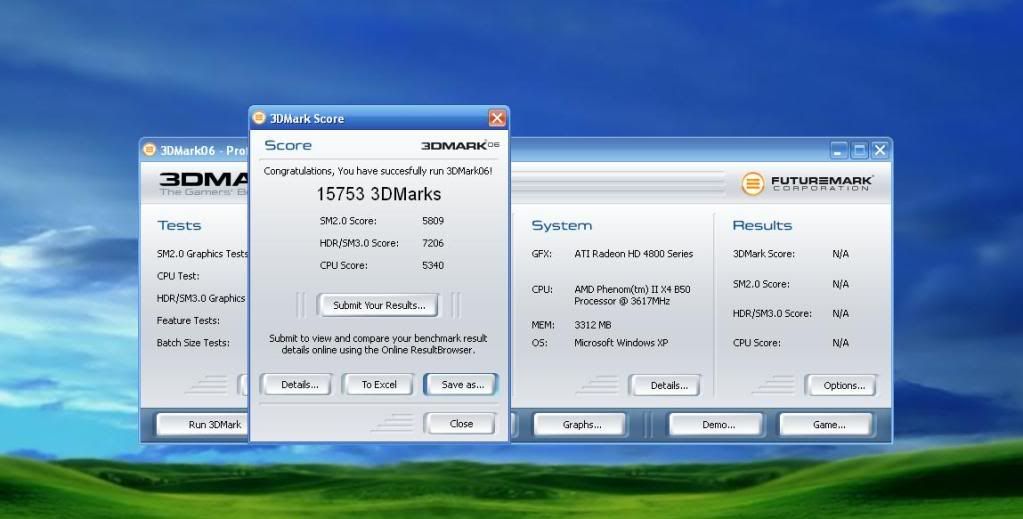Click the CPU Score value 5340
The width and height of the screenshot is (1023, 519).
(433, 265)
